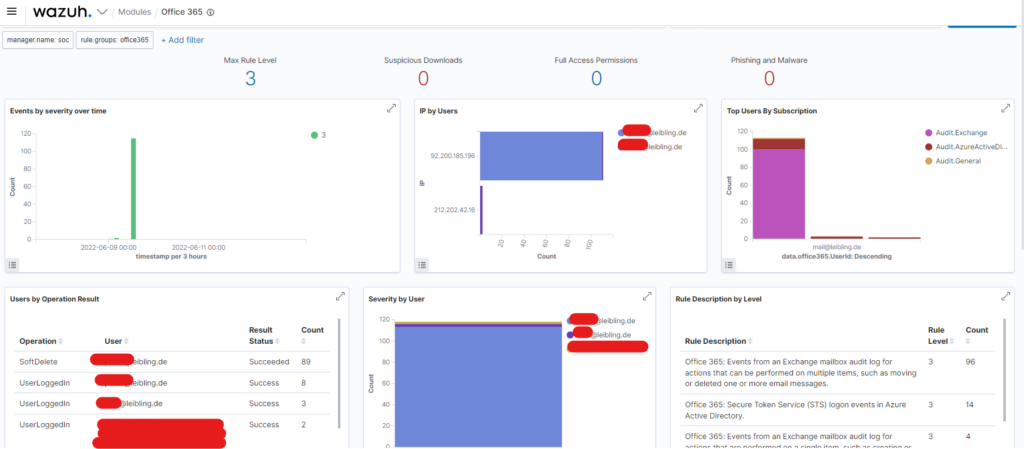Sort by the User column
The width and height of the screenshot is (1024, 449).
(116, 341)
